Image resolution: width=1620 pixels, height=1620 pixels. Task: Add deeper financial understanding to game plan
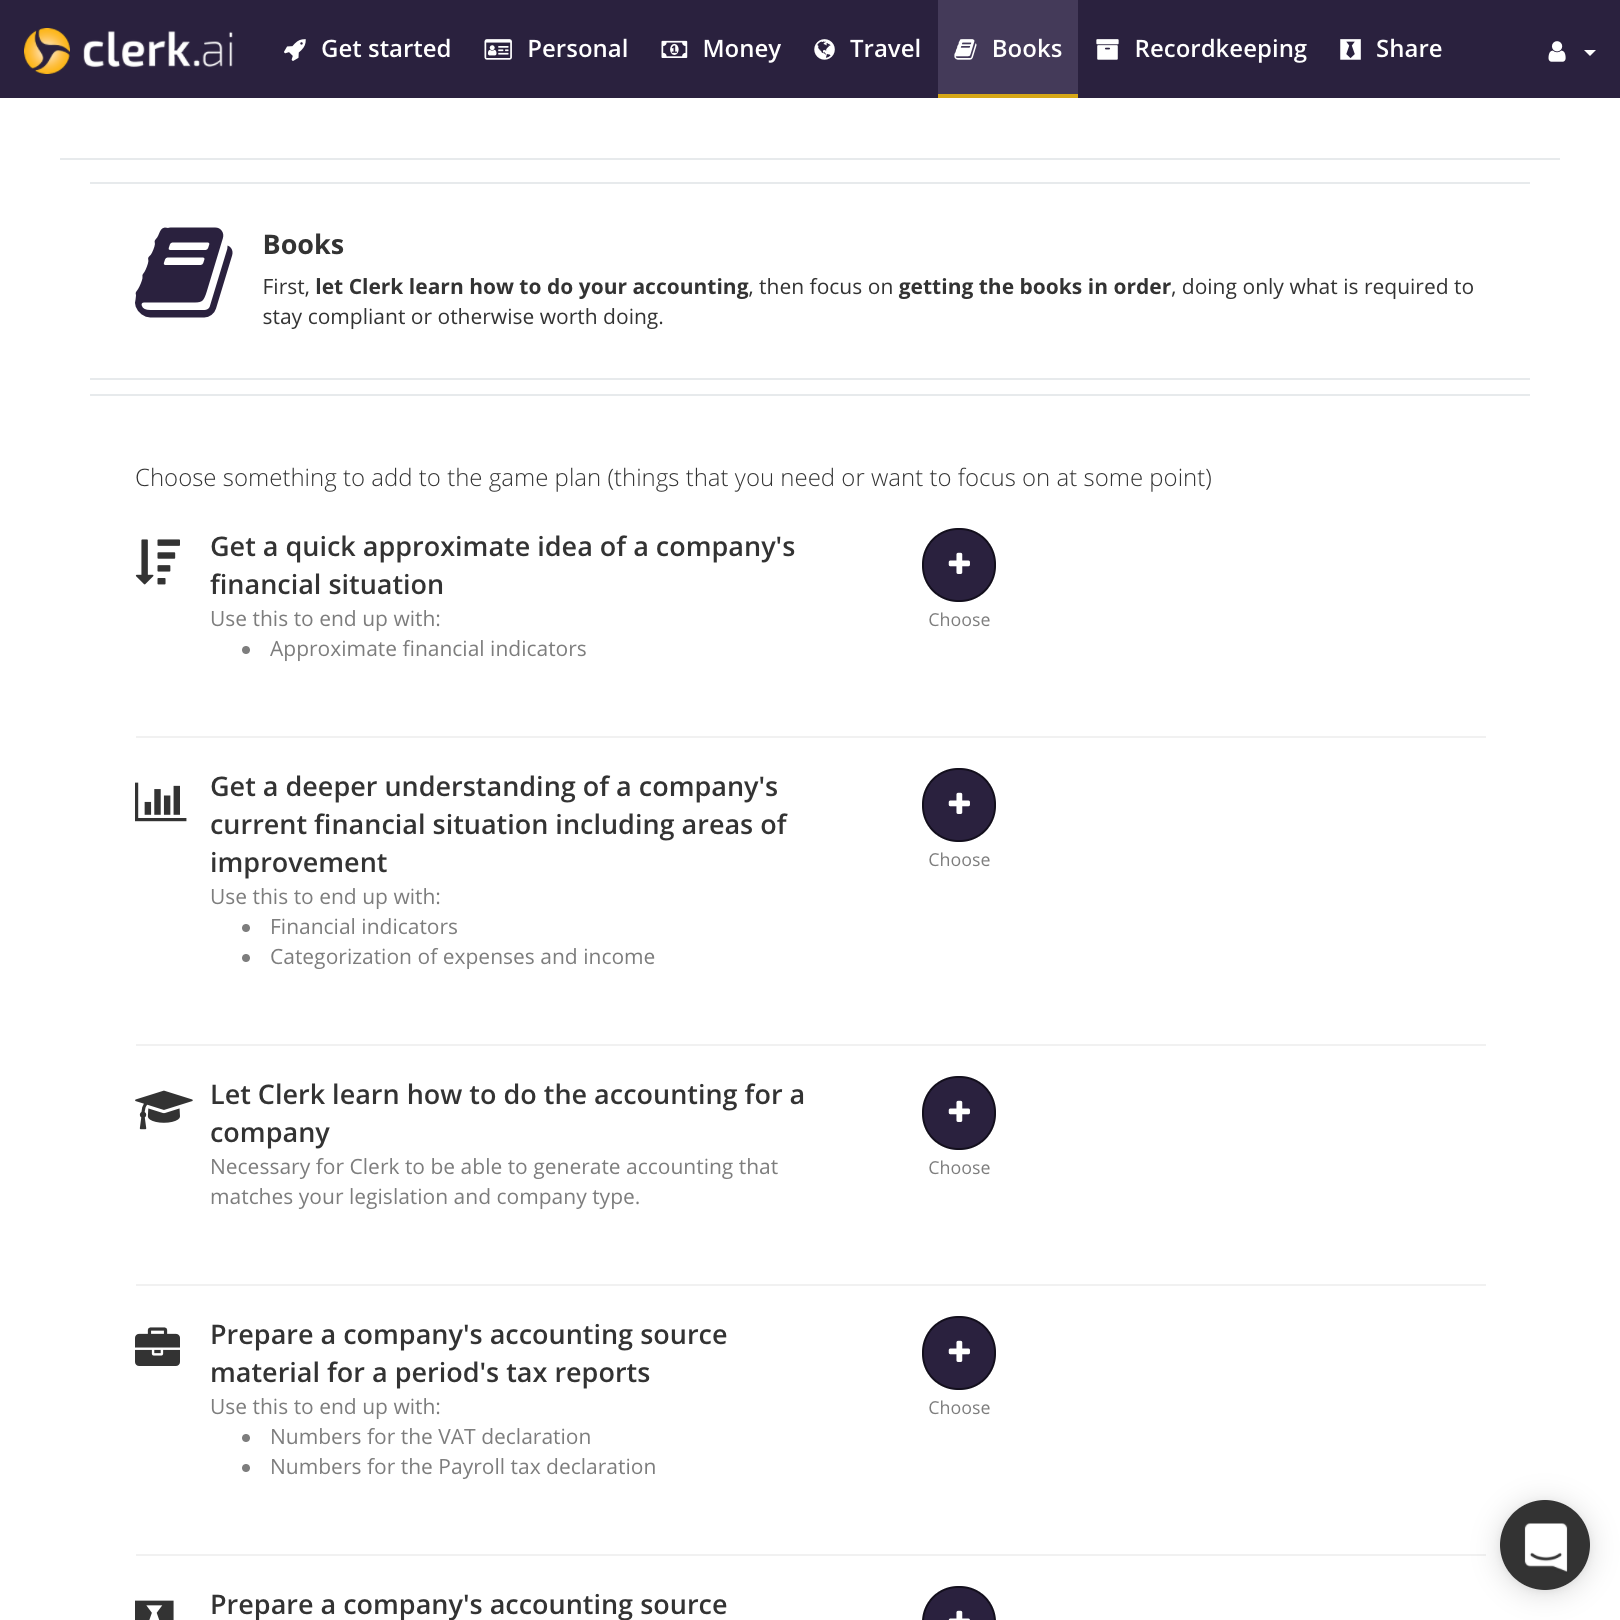pos(958,805)
